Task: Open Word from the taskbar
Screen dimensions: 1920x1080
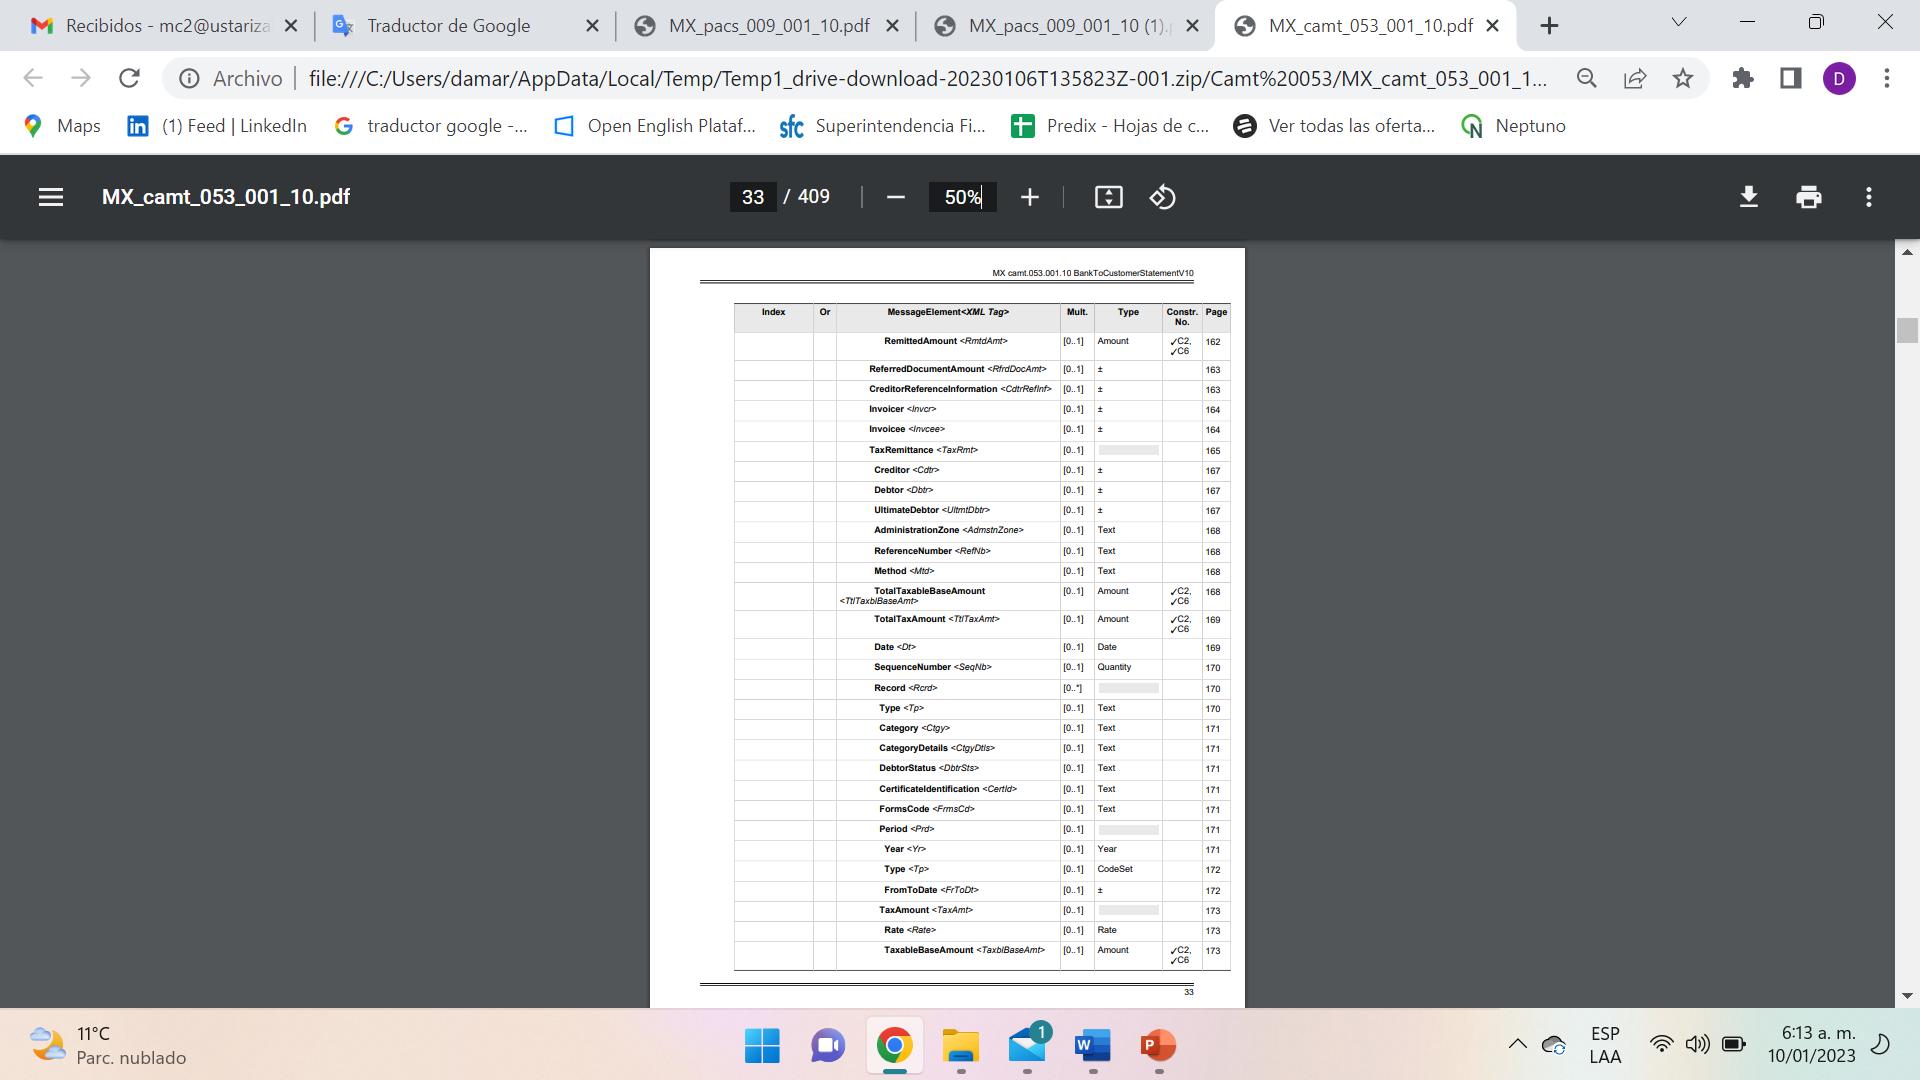Action: click(x=1092, y=1046)
